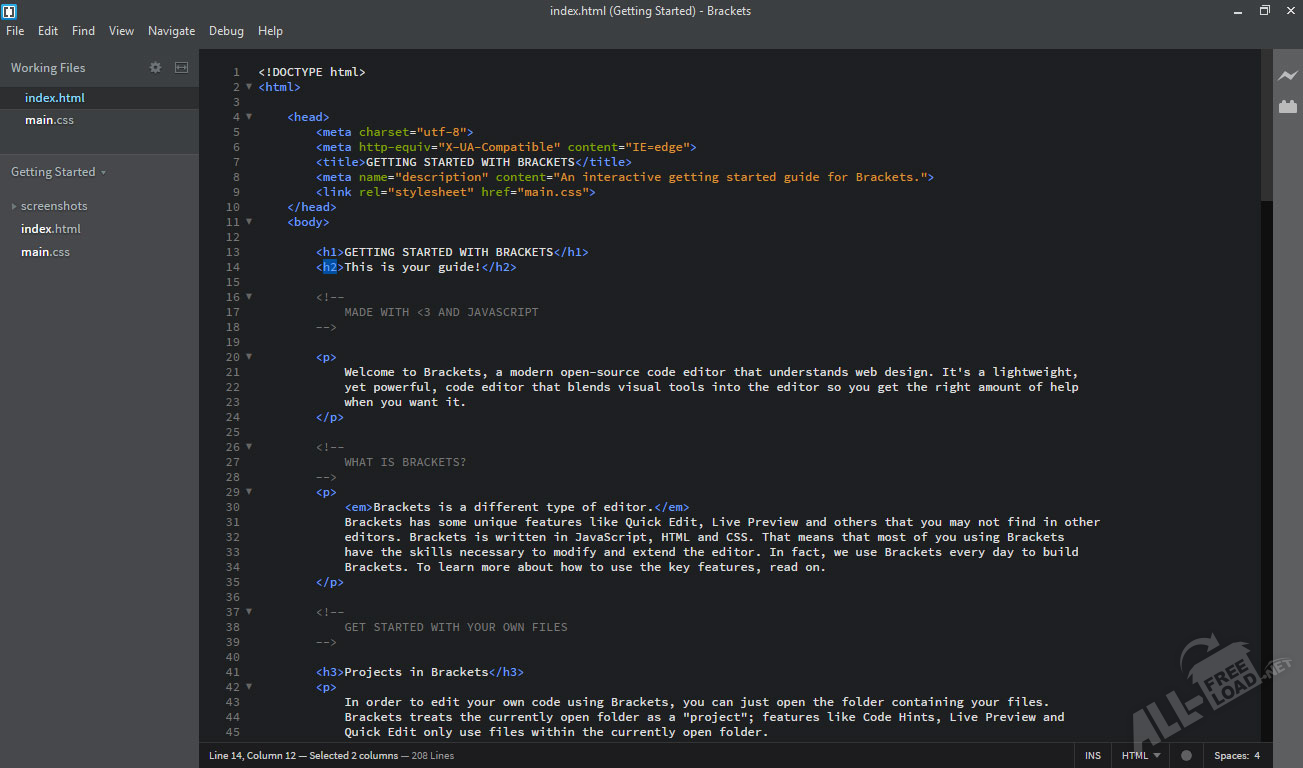Image resolution: width=1303 pixels, height=768 pixels.
Task: Open the Navigate menu
Action: pos(171,31)
